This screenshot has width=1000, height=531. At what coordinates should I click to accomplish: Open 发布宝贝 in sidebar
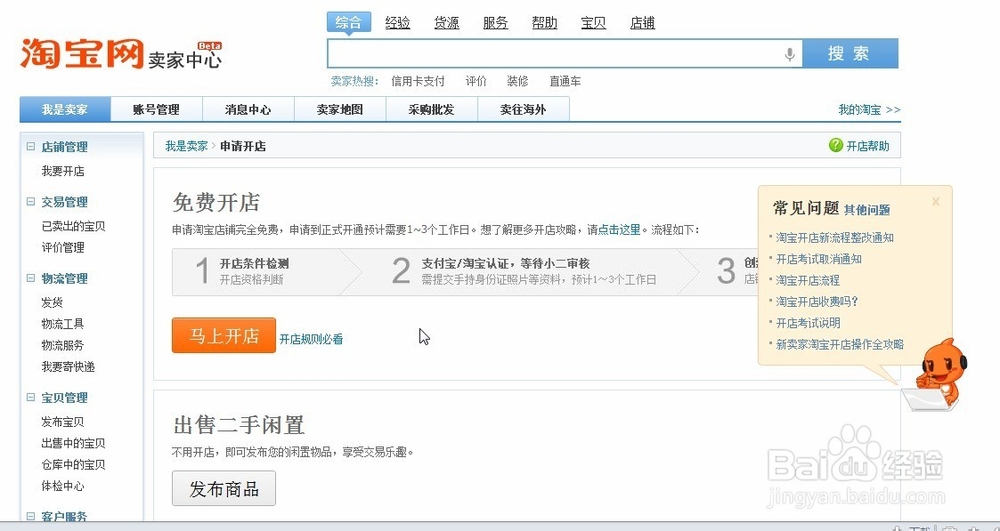(x=62, y=422)
